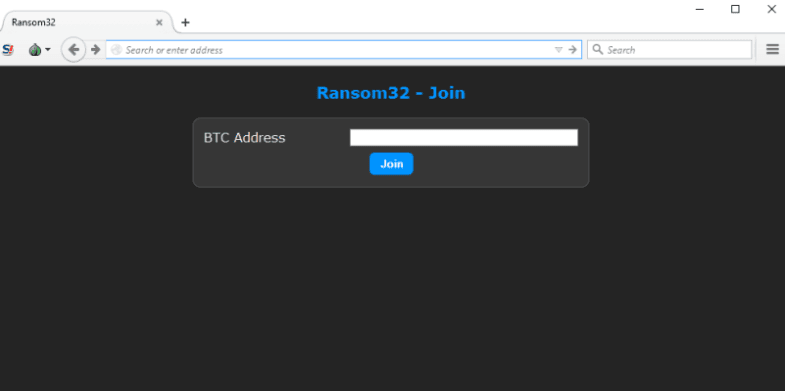
Task: Minimize the browser window
Action: (700, 10)
